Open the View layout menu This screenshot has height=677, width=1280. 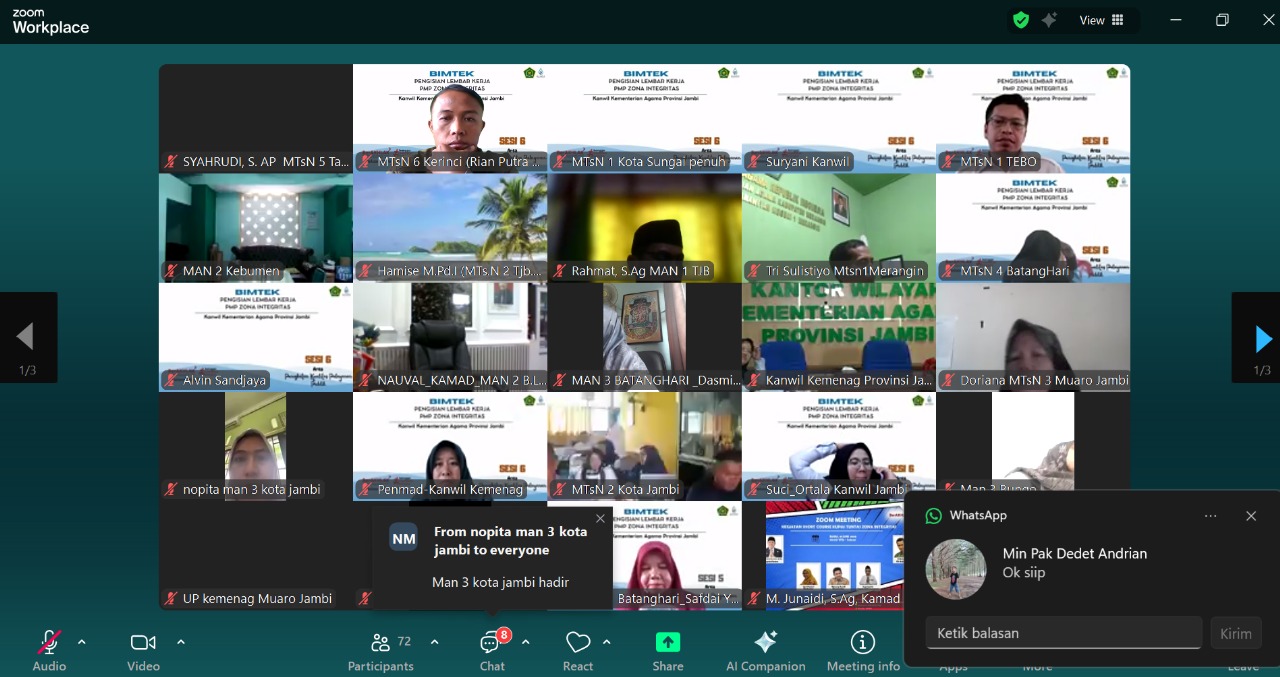click(1101, 20)
